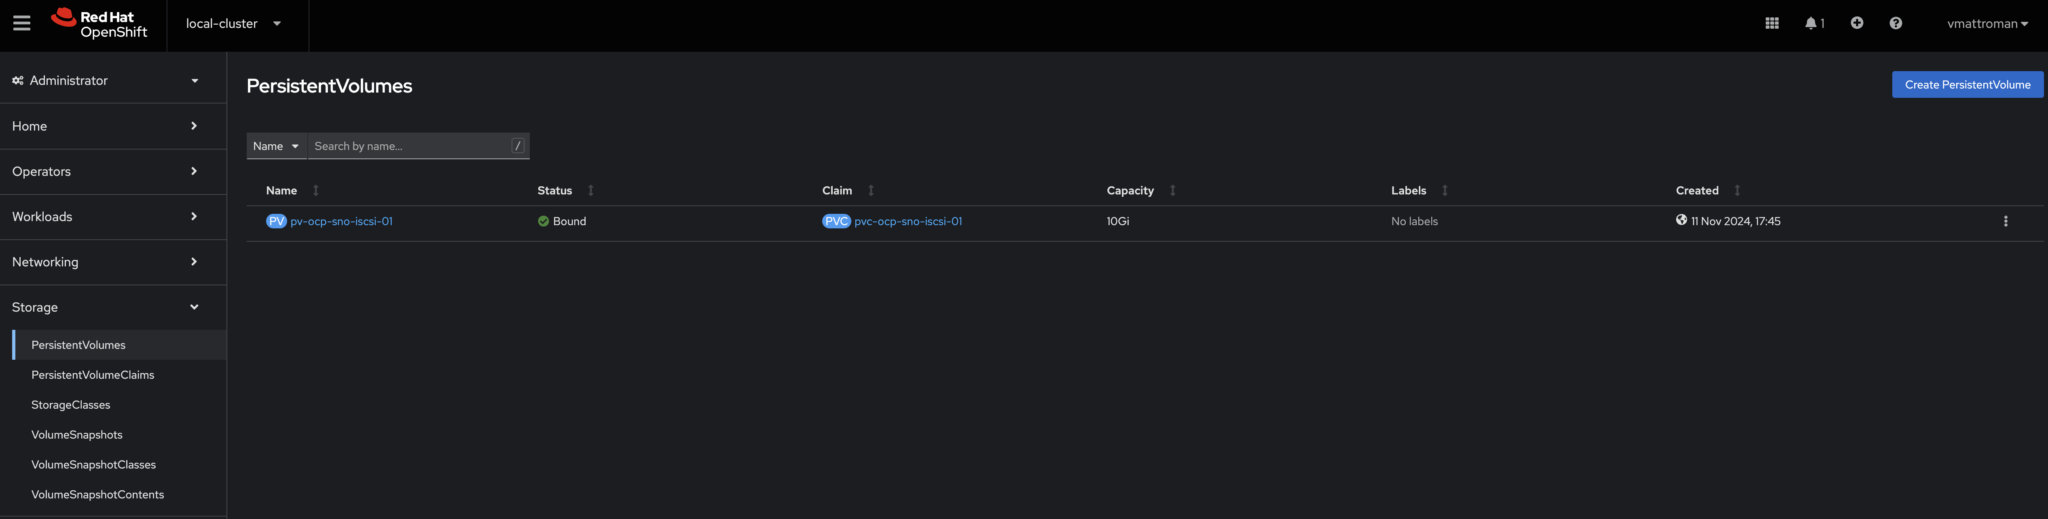Click the Capacity column header text

coord(1130,190)
